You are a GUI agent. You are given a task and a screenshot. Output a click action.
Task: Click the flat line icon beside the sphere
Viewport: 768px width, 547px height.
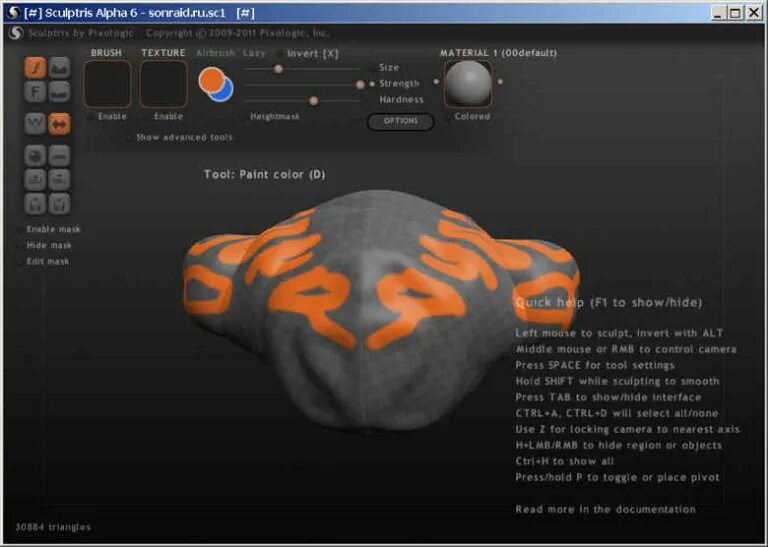59,156
